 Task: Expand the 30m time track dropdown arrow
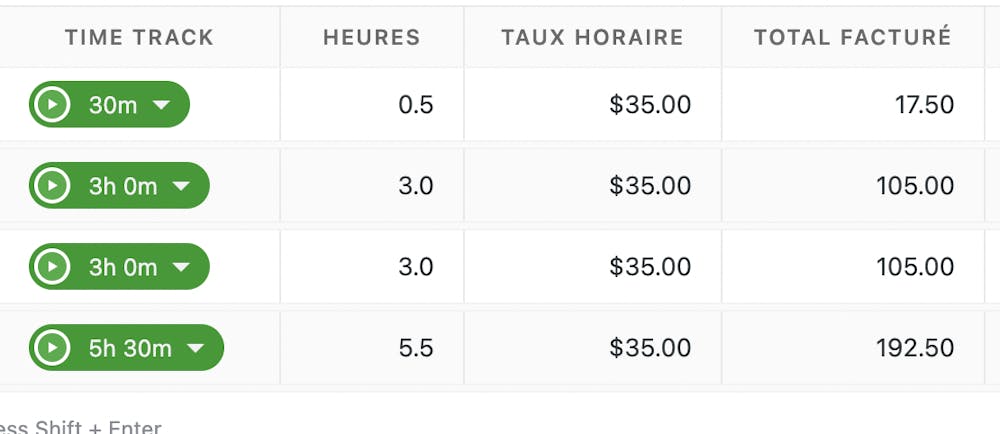point(161,104)
